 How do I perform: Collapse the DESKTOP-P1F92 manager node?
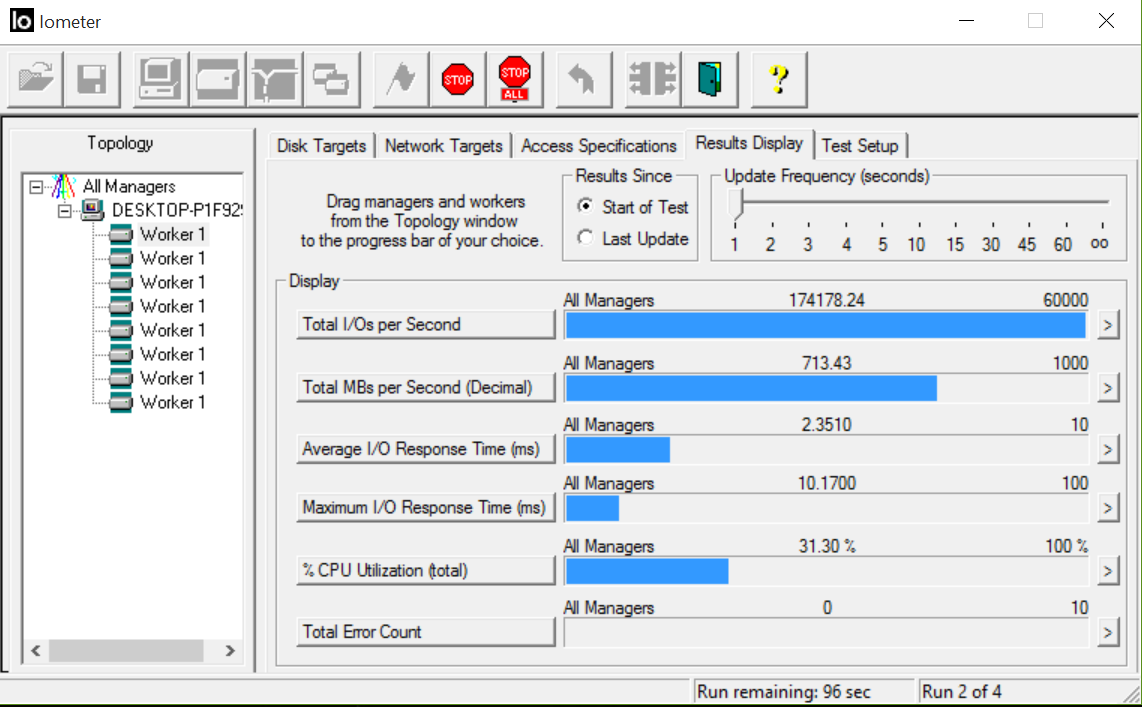[66, 210]
